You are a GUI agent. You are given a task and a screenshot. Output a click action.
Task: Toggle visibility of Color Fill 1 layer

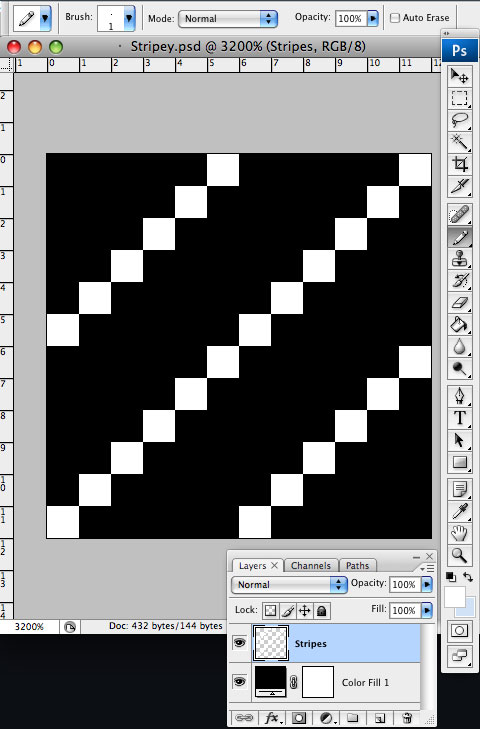[x=240, y=682]
